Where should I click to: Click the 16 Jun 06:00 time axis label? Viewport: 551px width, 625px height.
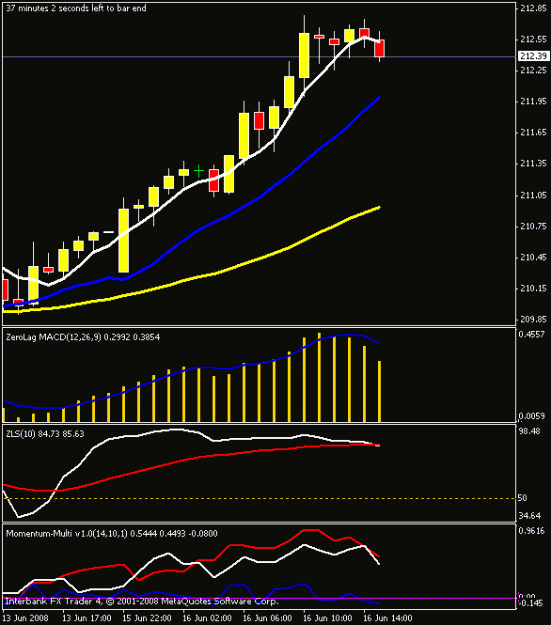click(x=267, y=618)
